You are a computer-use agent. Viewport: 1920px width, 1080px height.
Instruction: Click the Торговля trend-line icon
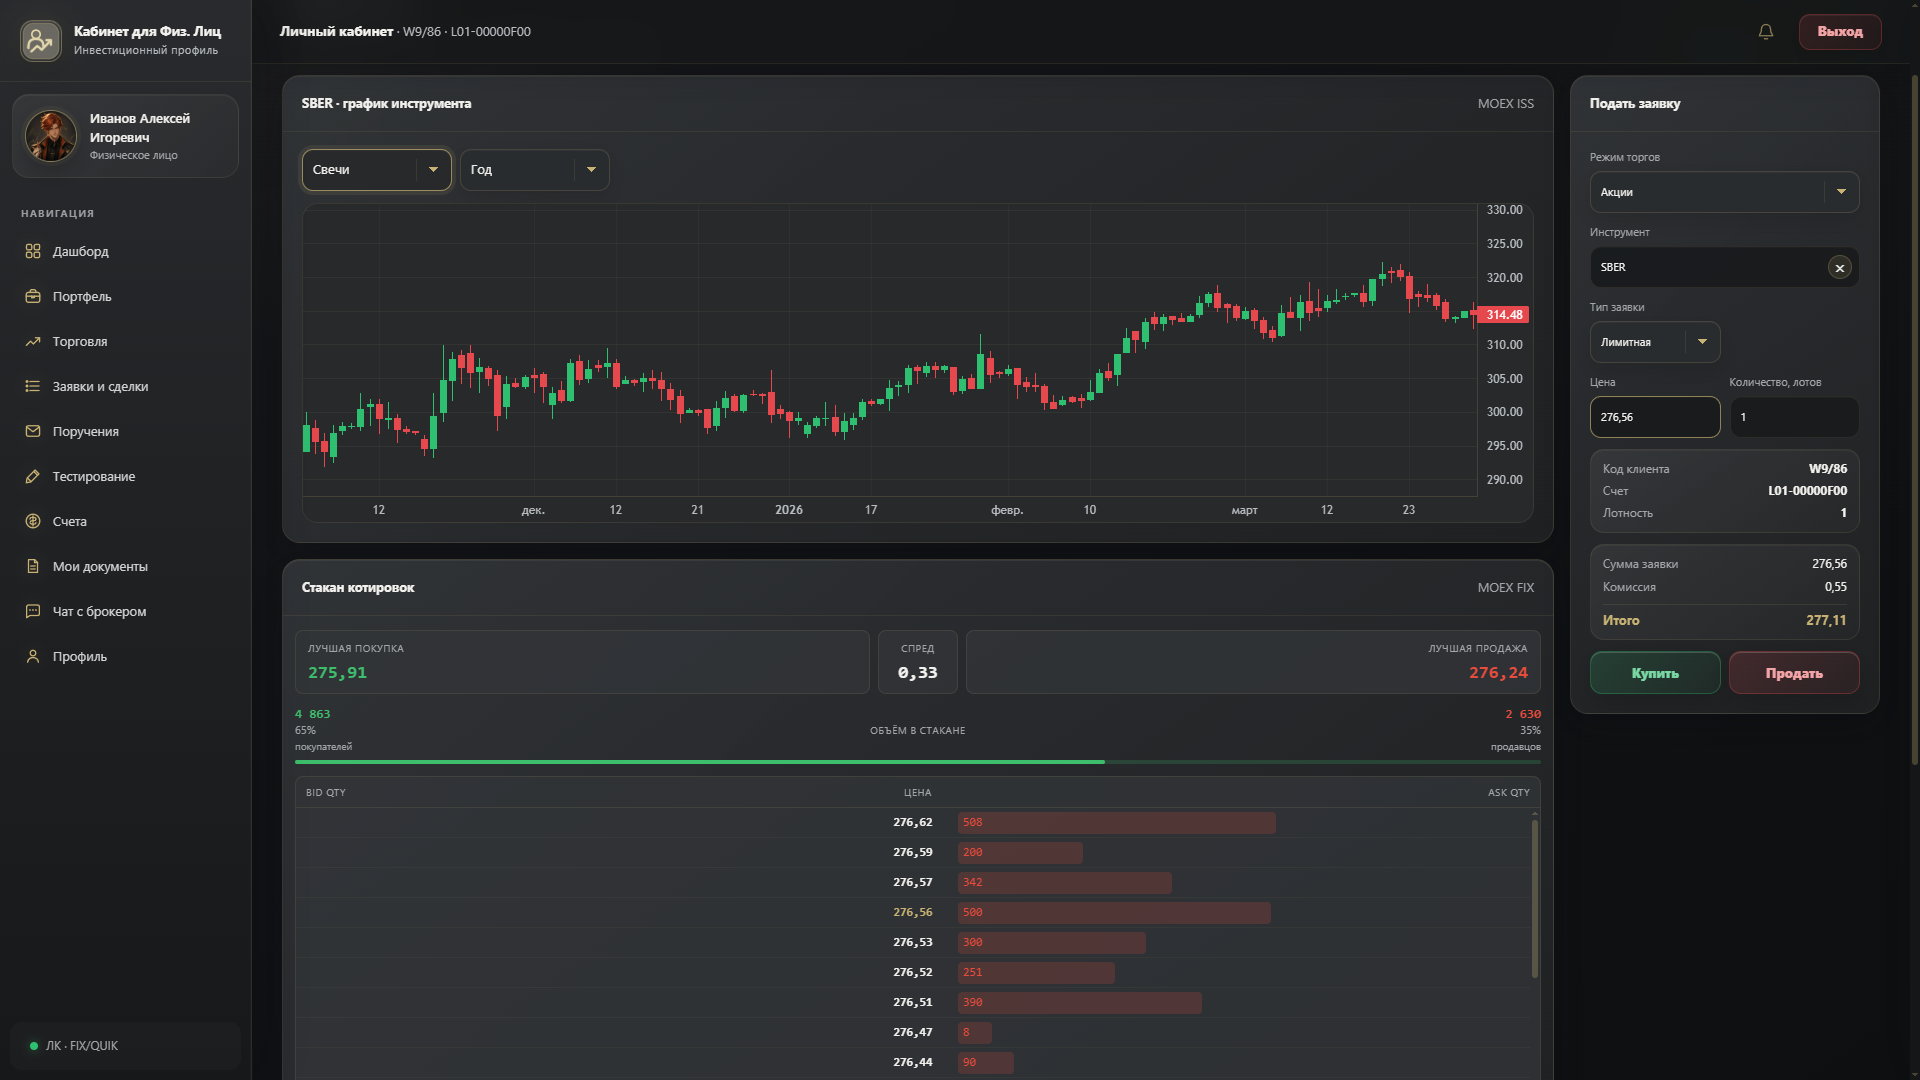(x=33, y=341)
